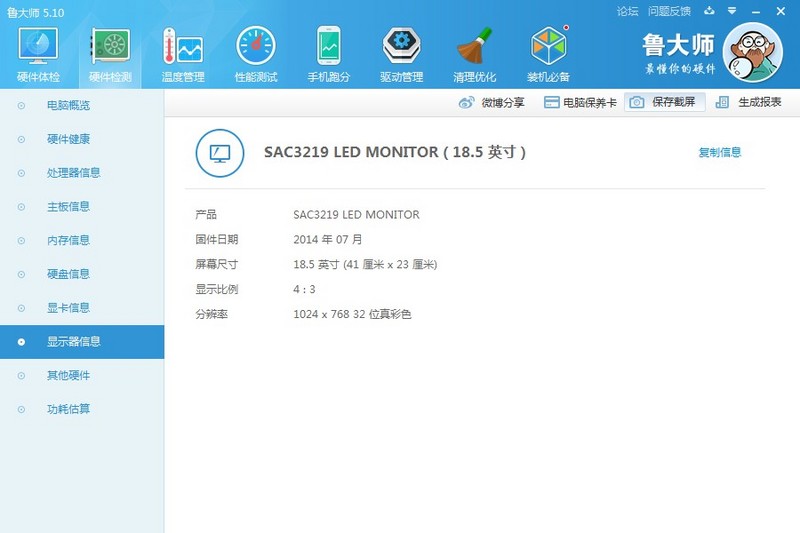Click the camera icon for 保存截屏
Image resolution: width=800 pixels, height=533 pixels.
pos(636,103)
